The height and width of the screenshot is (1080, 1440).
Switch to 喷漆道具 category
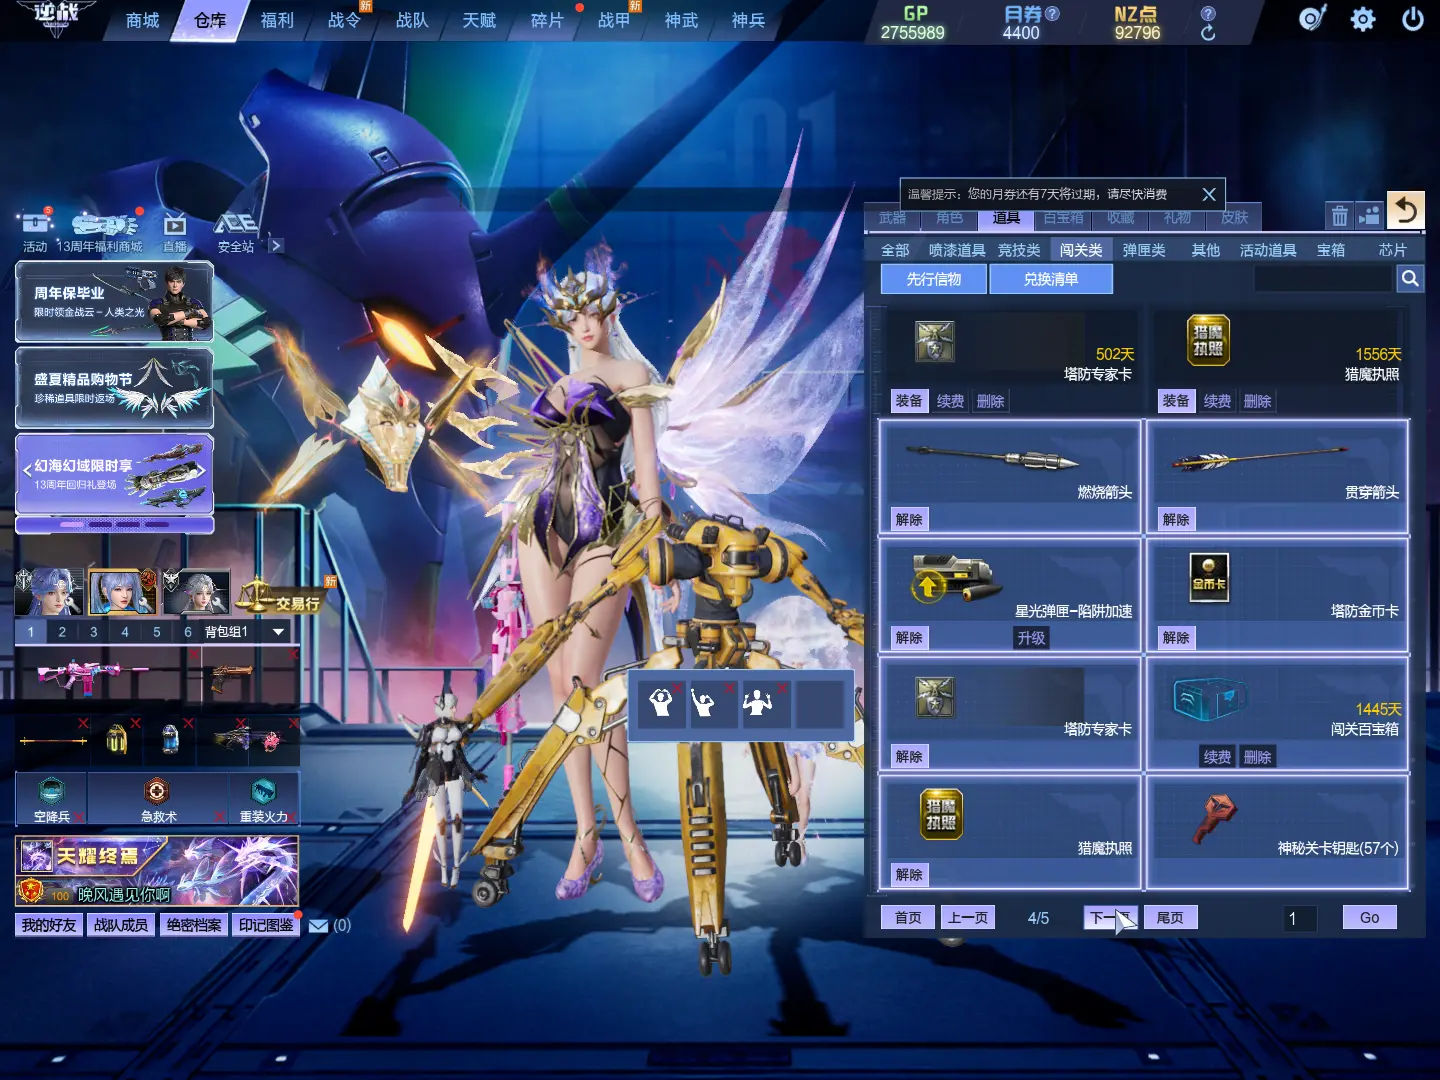point(957,250)
